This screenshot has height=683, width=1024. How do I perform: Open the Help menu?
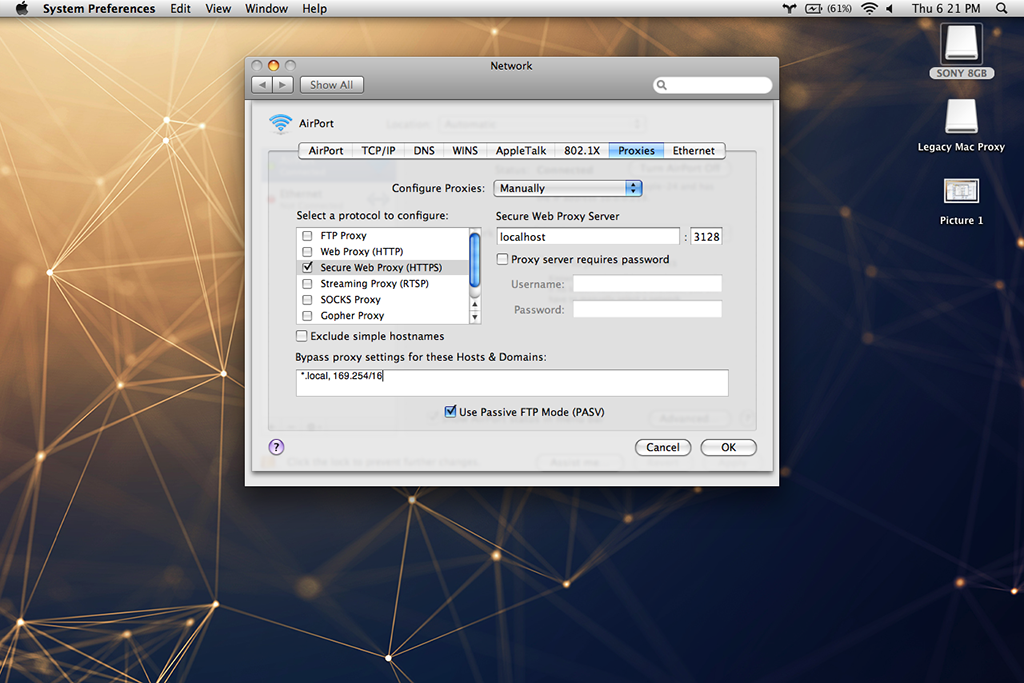click(x=314, y=8)
